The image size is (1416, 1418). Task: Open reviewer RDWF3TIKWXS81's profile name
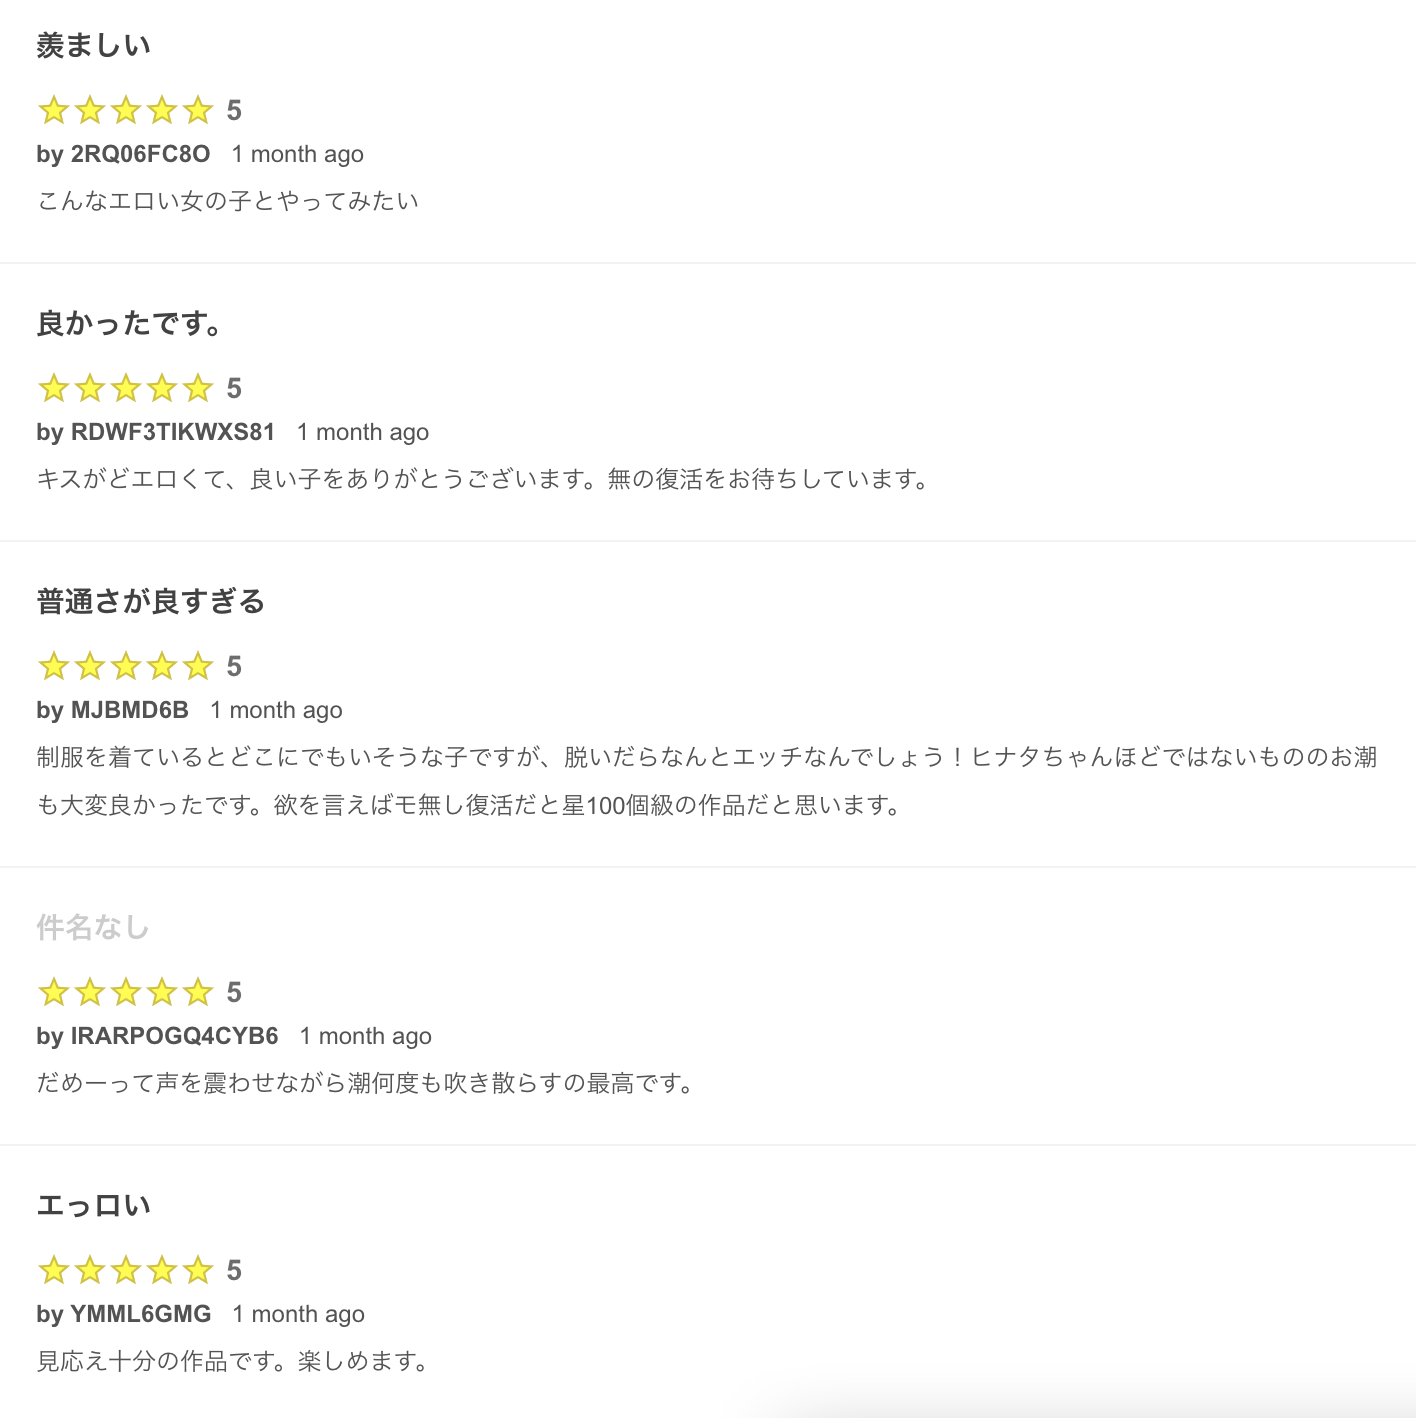(x=172, y=432)
